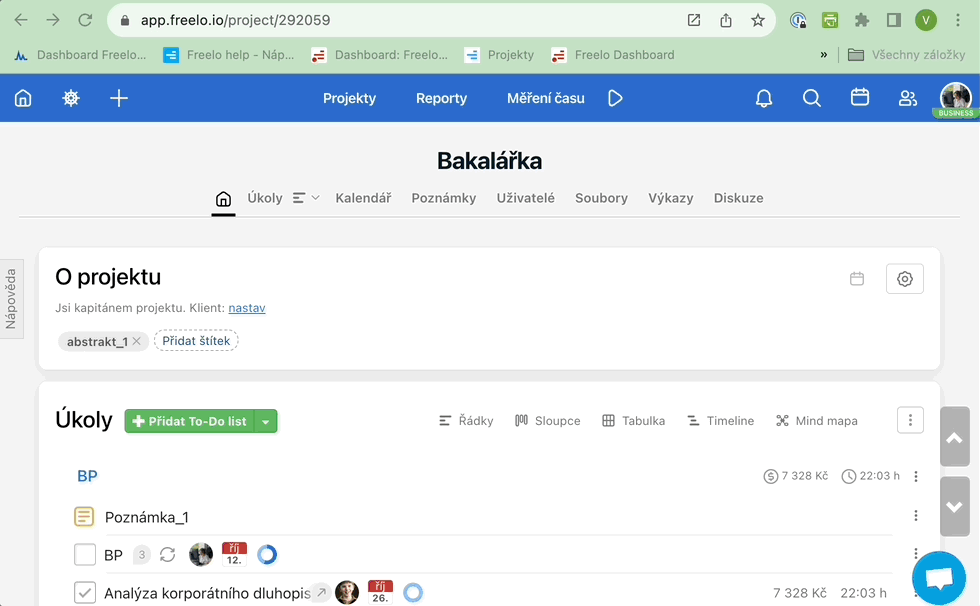This screenshot has height=606, width=980.
Task: Switch to Timeline view
Action: (x=721, y=421)
